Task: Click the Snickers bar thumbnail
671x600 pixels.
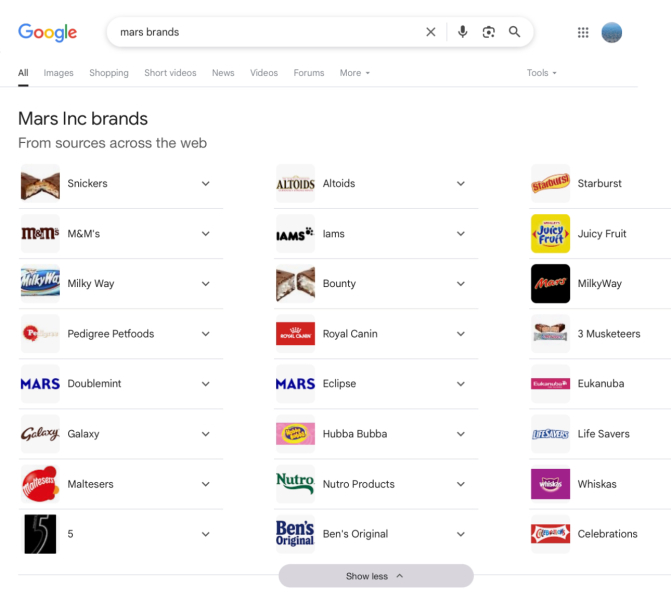Action: click(40, 184)
